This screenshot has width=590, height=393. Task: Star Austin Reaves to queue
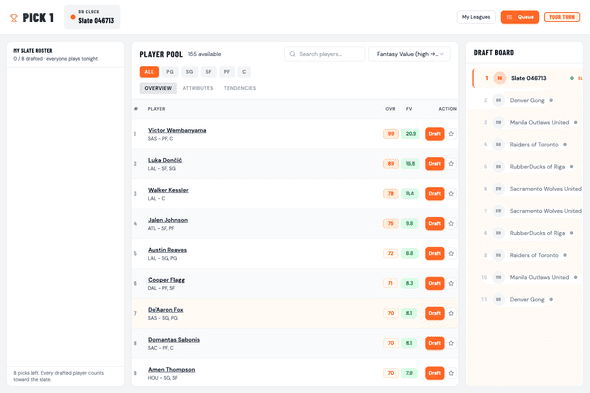click(451, 253)
